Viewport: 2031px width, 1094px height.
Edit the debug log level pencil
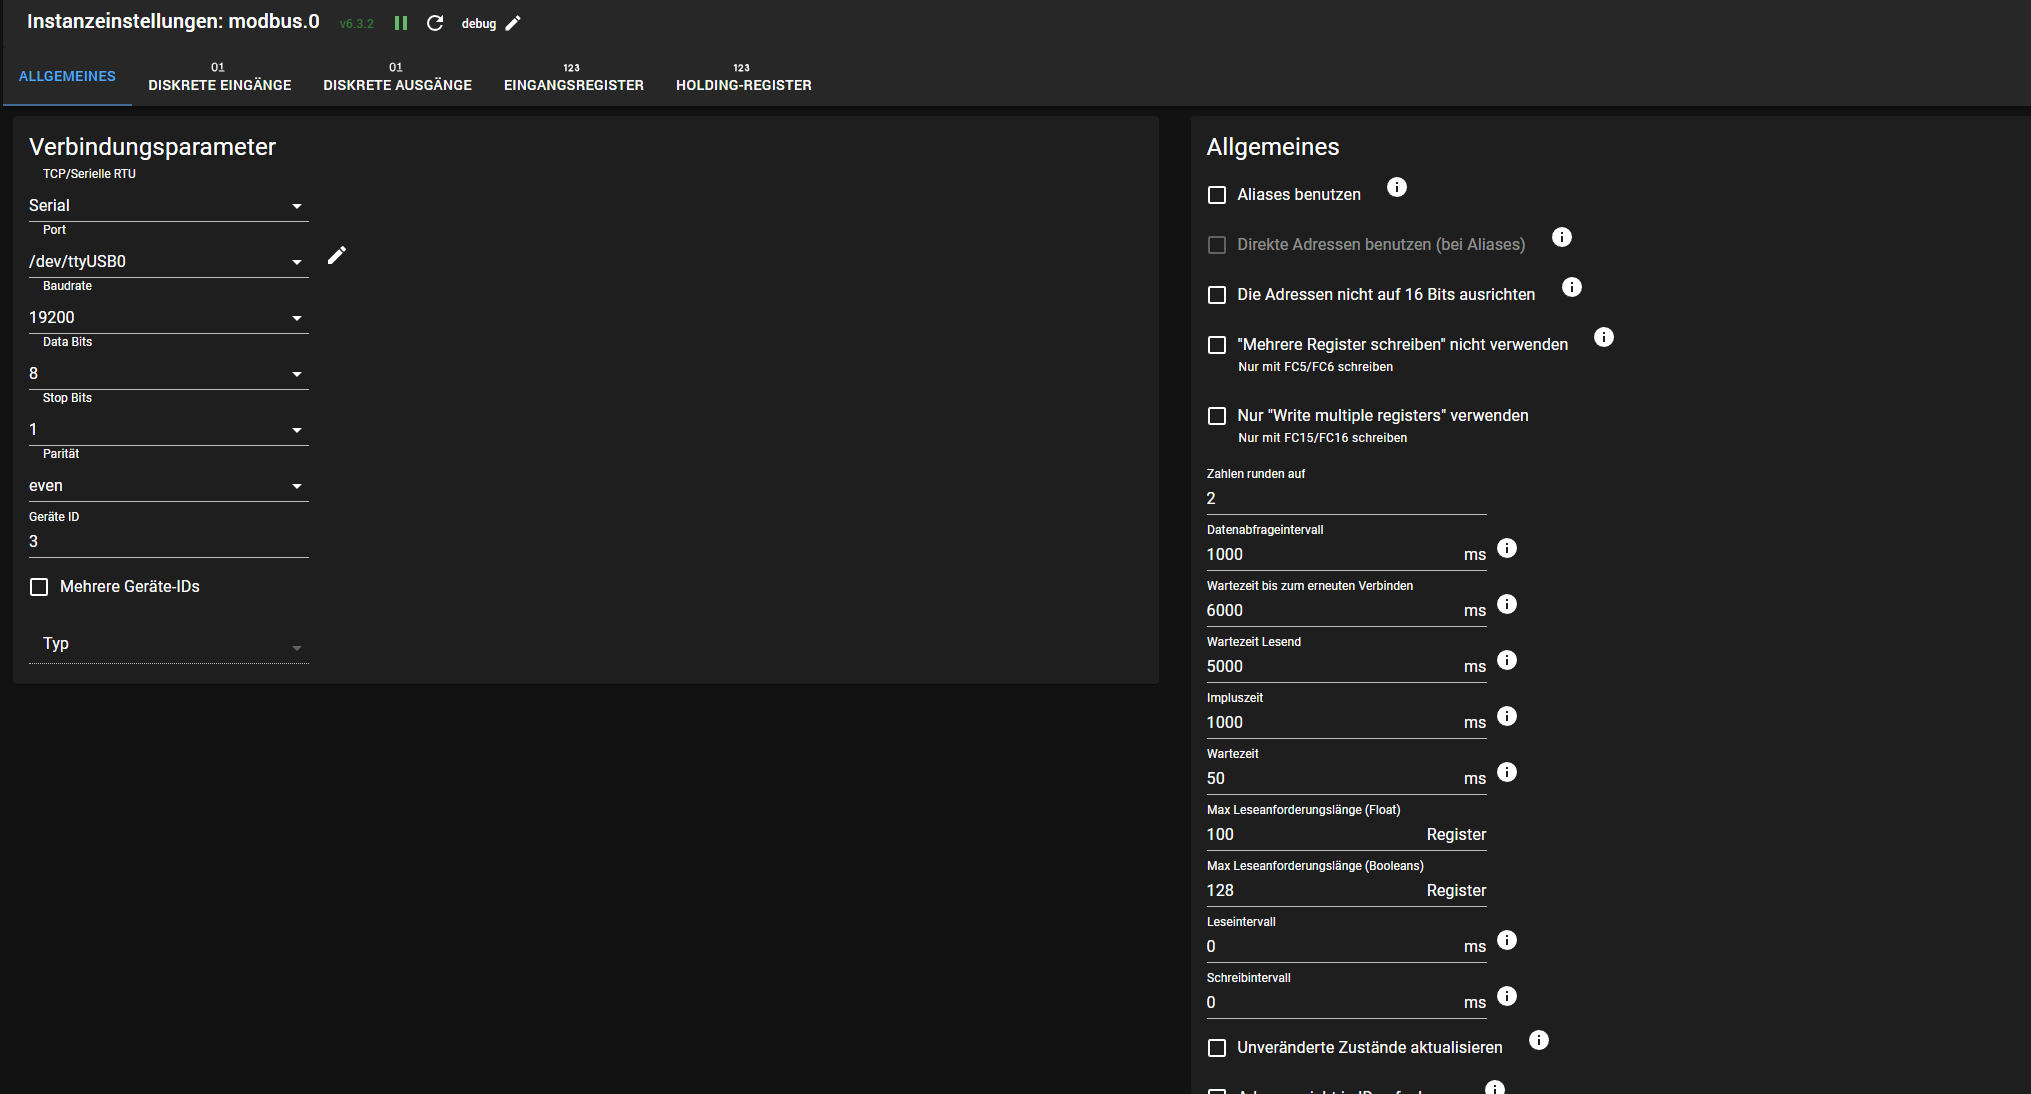(x=513, y=23)
